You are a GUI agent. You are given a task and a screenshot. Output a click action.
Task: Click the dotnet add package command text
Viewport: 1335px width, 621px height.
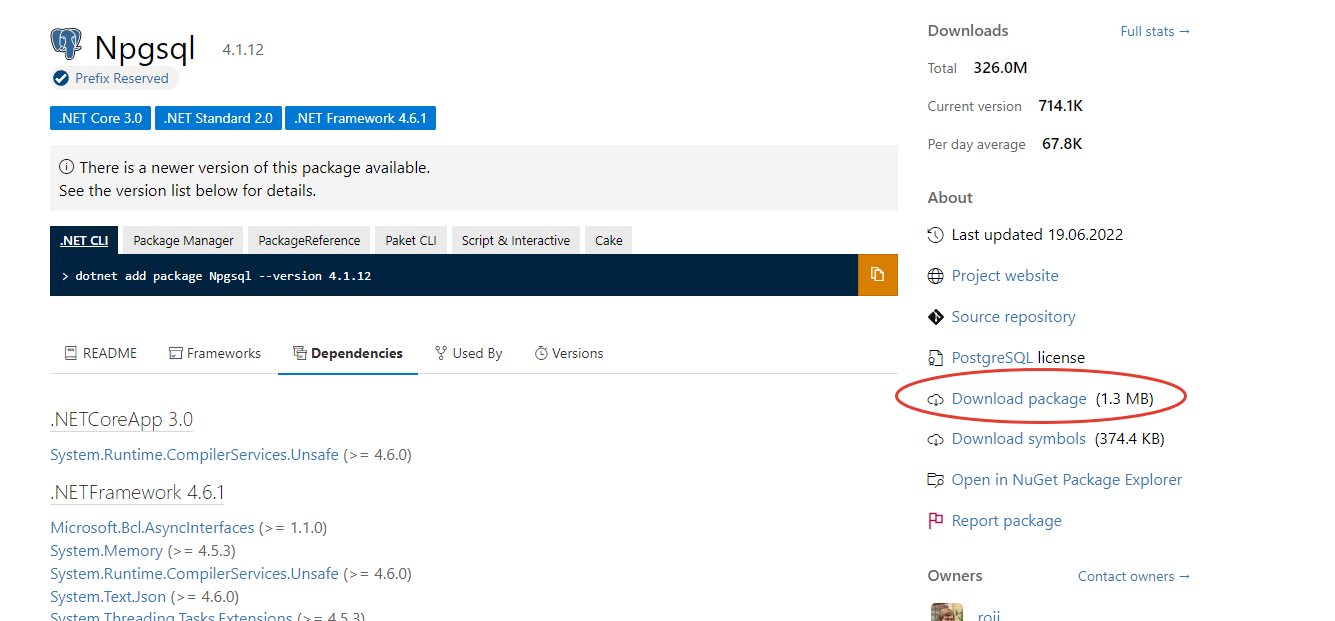click(223, 275)
